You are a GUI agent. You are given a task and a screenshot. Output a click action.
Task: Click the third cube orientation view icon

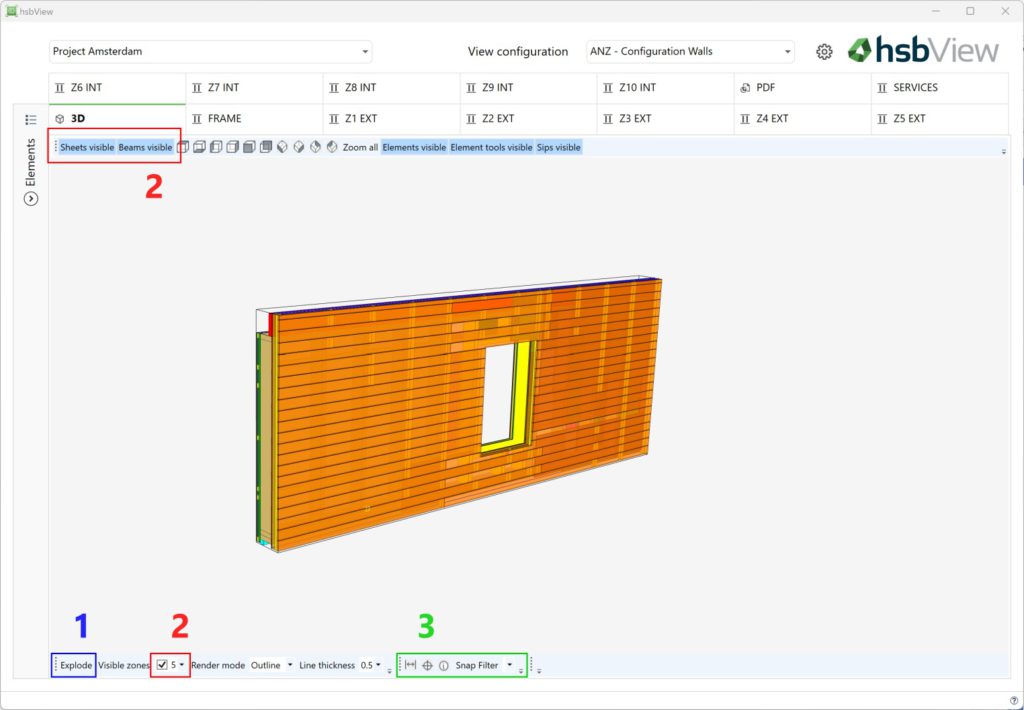216,147
